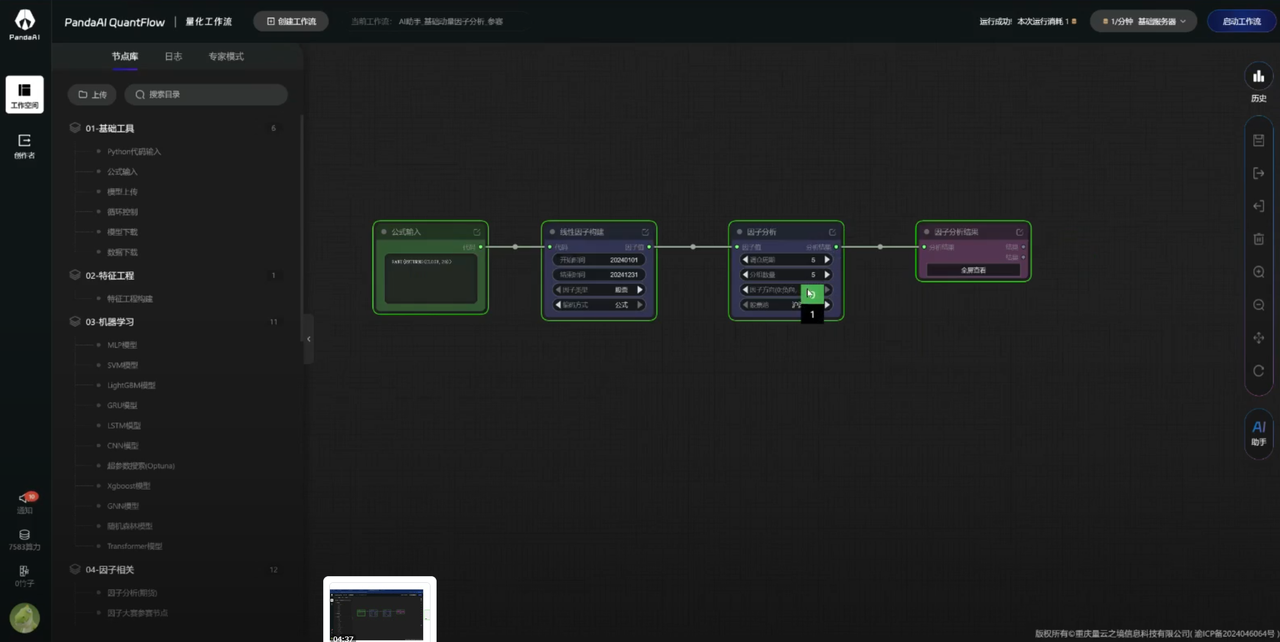Screen dimensions: 1280x642
Task: Toggle the edit icon on 公式输入 node
Action: pos(477,232)
